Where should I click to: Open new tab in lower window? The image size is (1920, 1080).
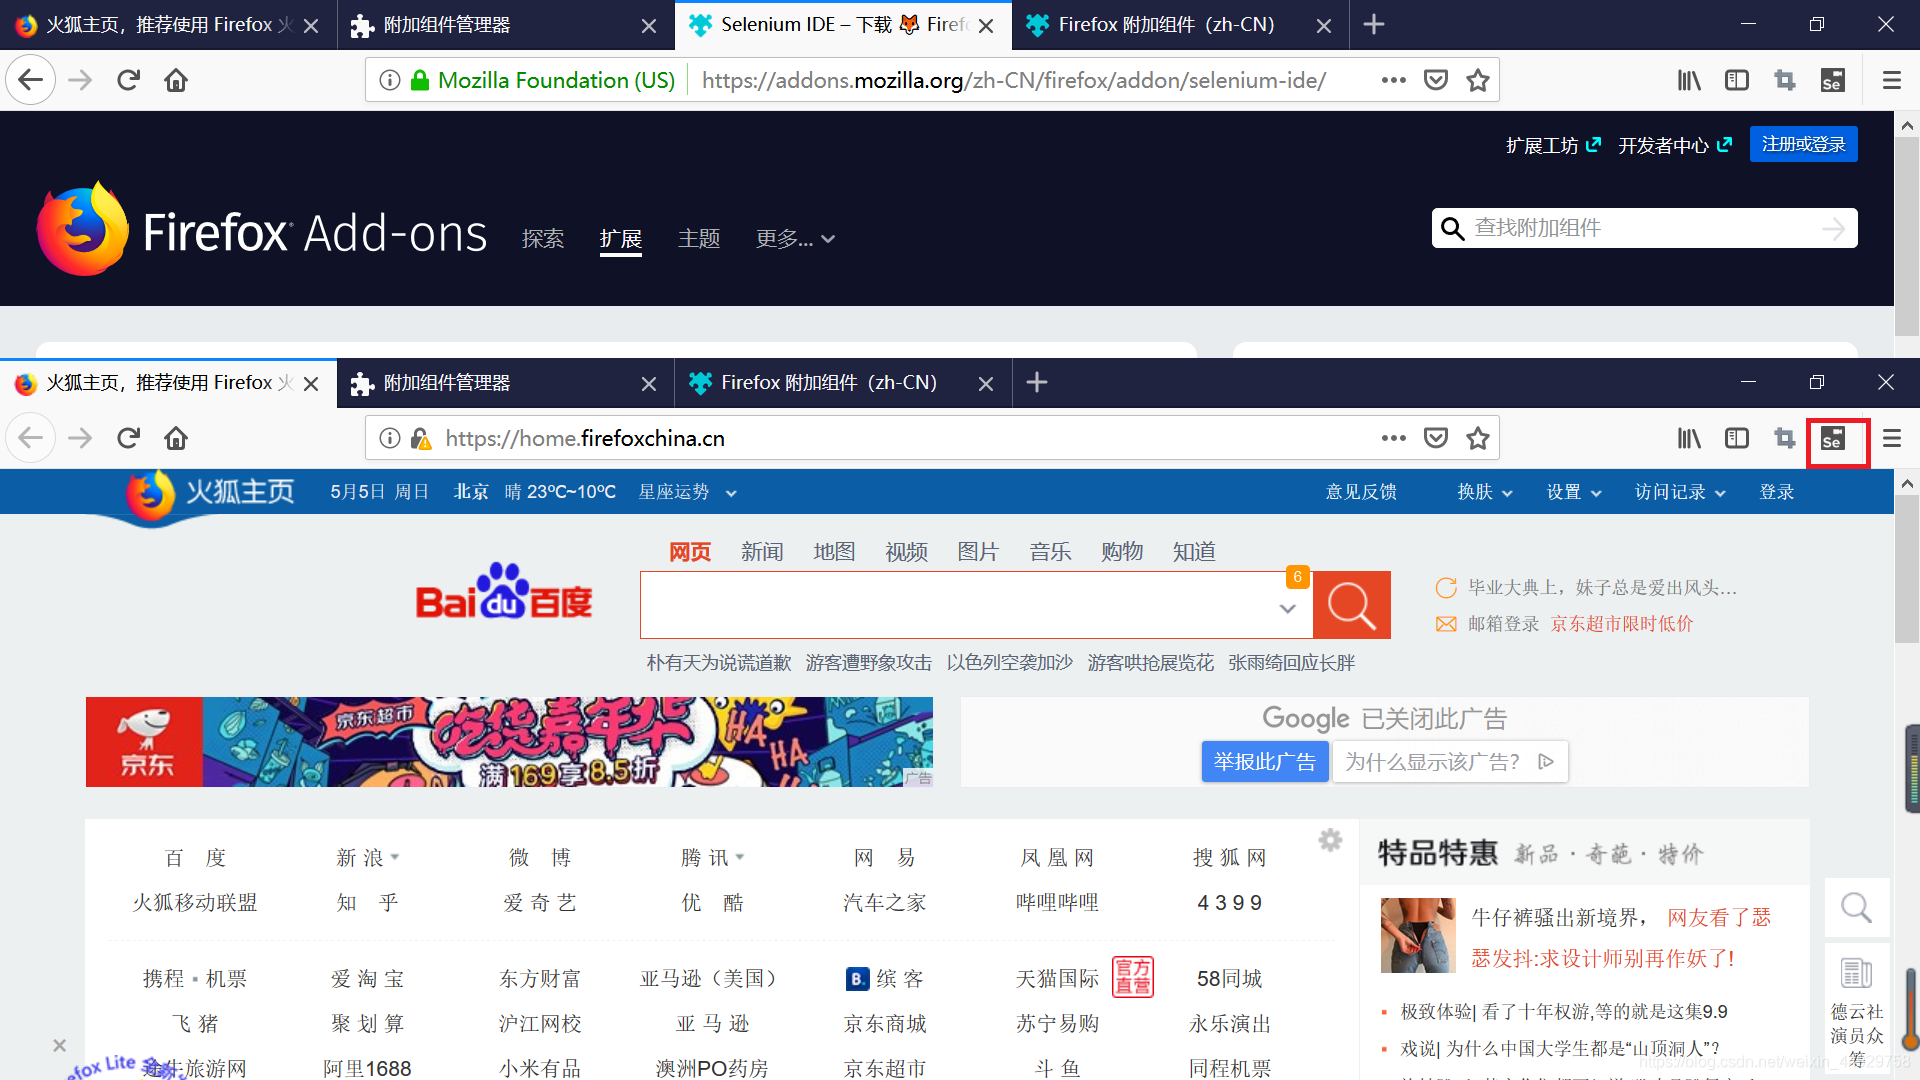tap(1037, 382)
